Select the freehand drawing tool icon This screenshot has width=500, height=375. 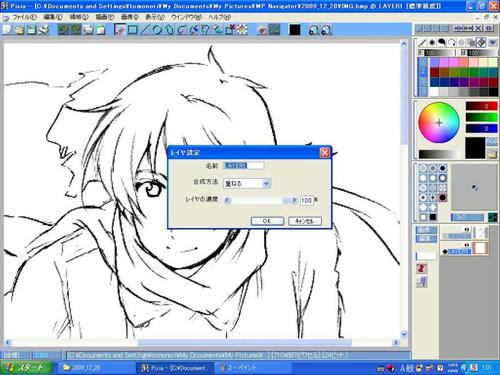[x=120, y=30]
